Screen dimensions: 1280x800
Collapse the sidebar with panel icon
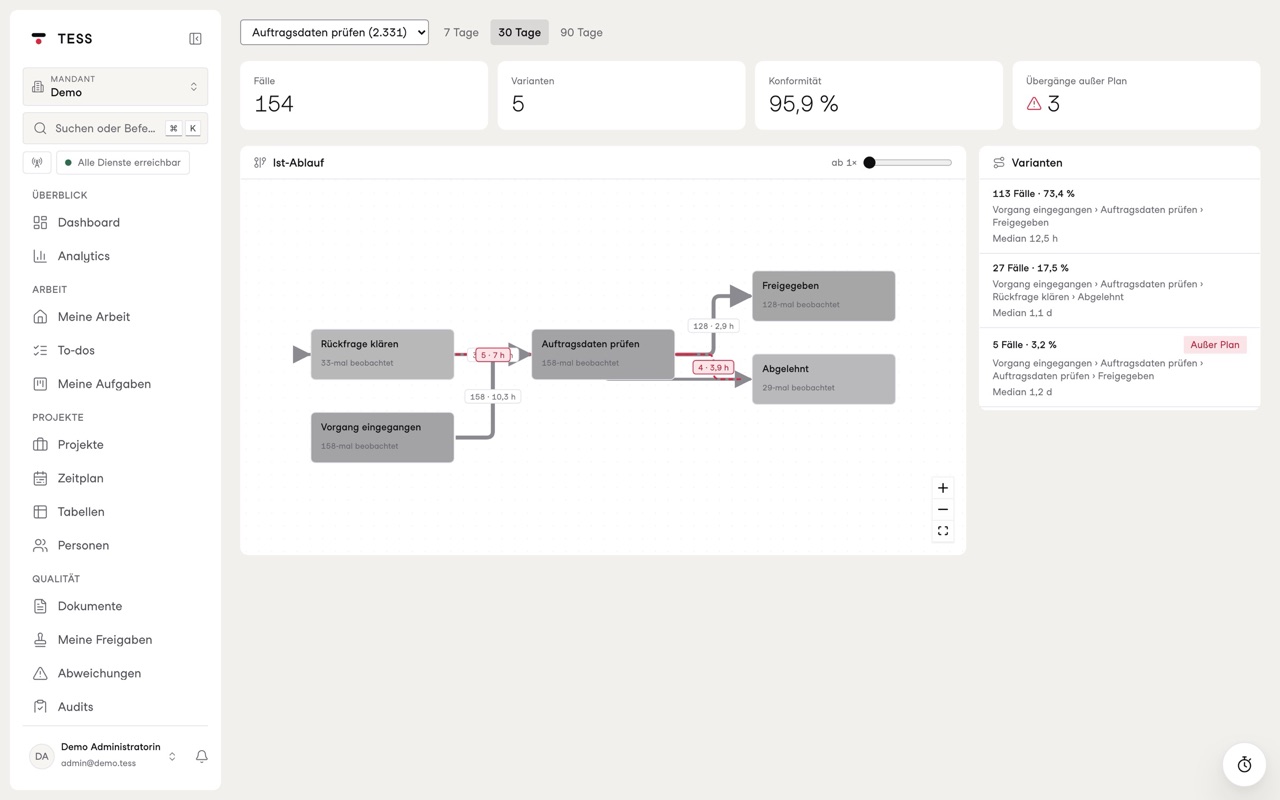(x=195, y=39)
